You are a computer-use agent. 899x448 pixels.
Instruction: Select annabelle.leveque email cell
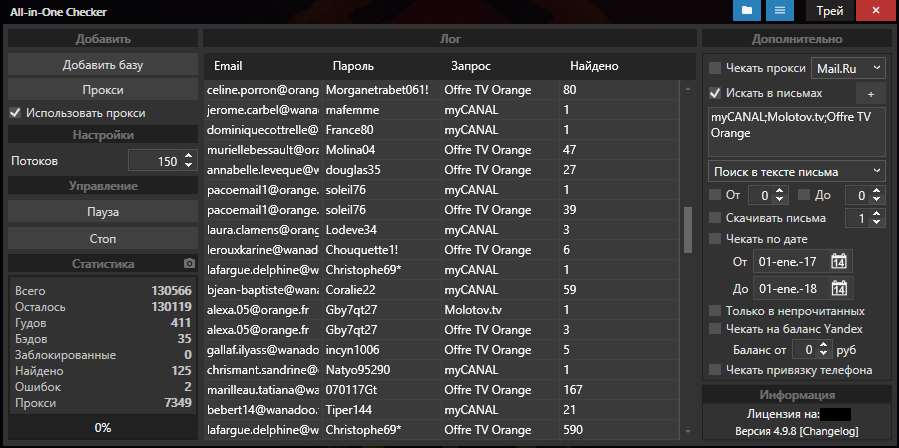[x=263, y=170]
